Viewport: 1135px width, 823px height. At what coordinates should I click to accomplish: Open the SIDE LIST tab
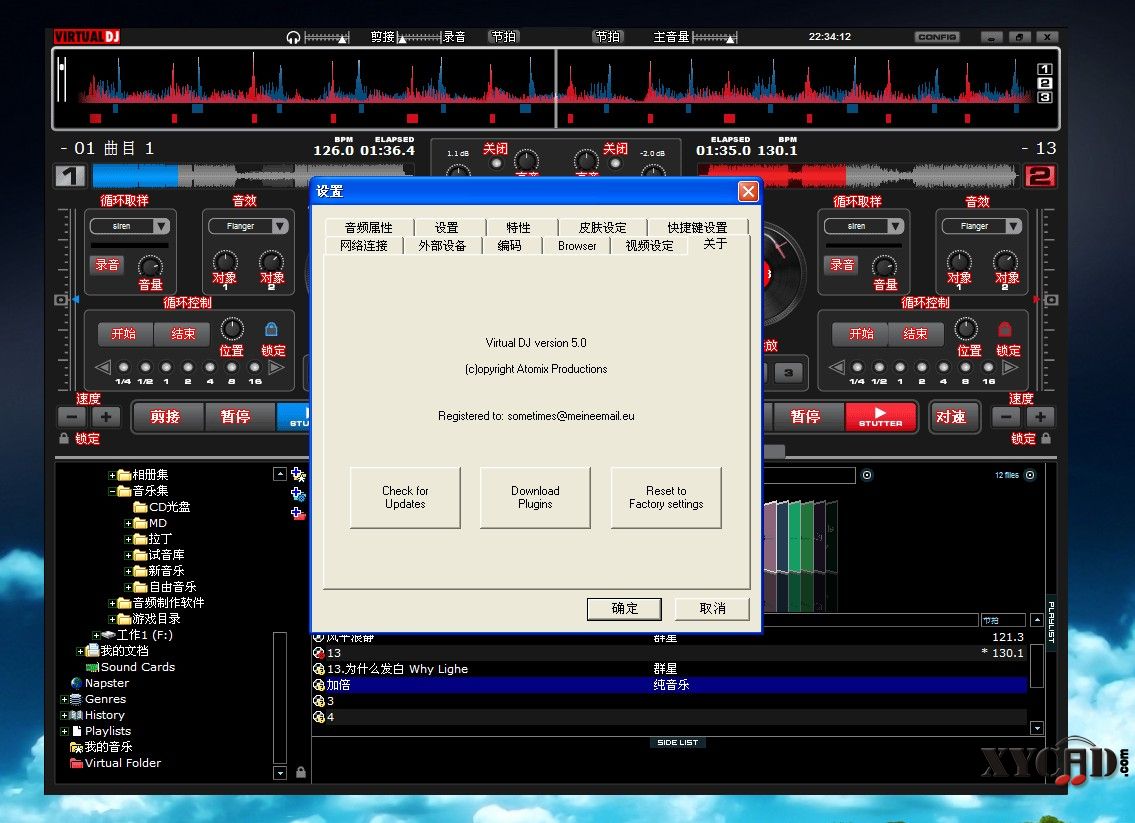(678, 743)
